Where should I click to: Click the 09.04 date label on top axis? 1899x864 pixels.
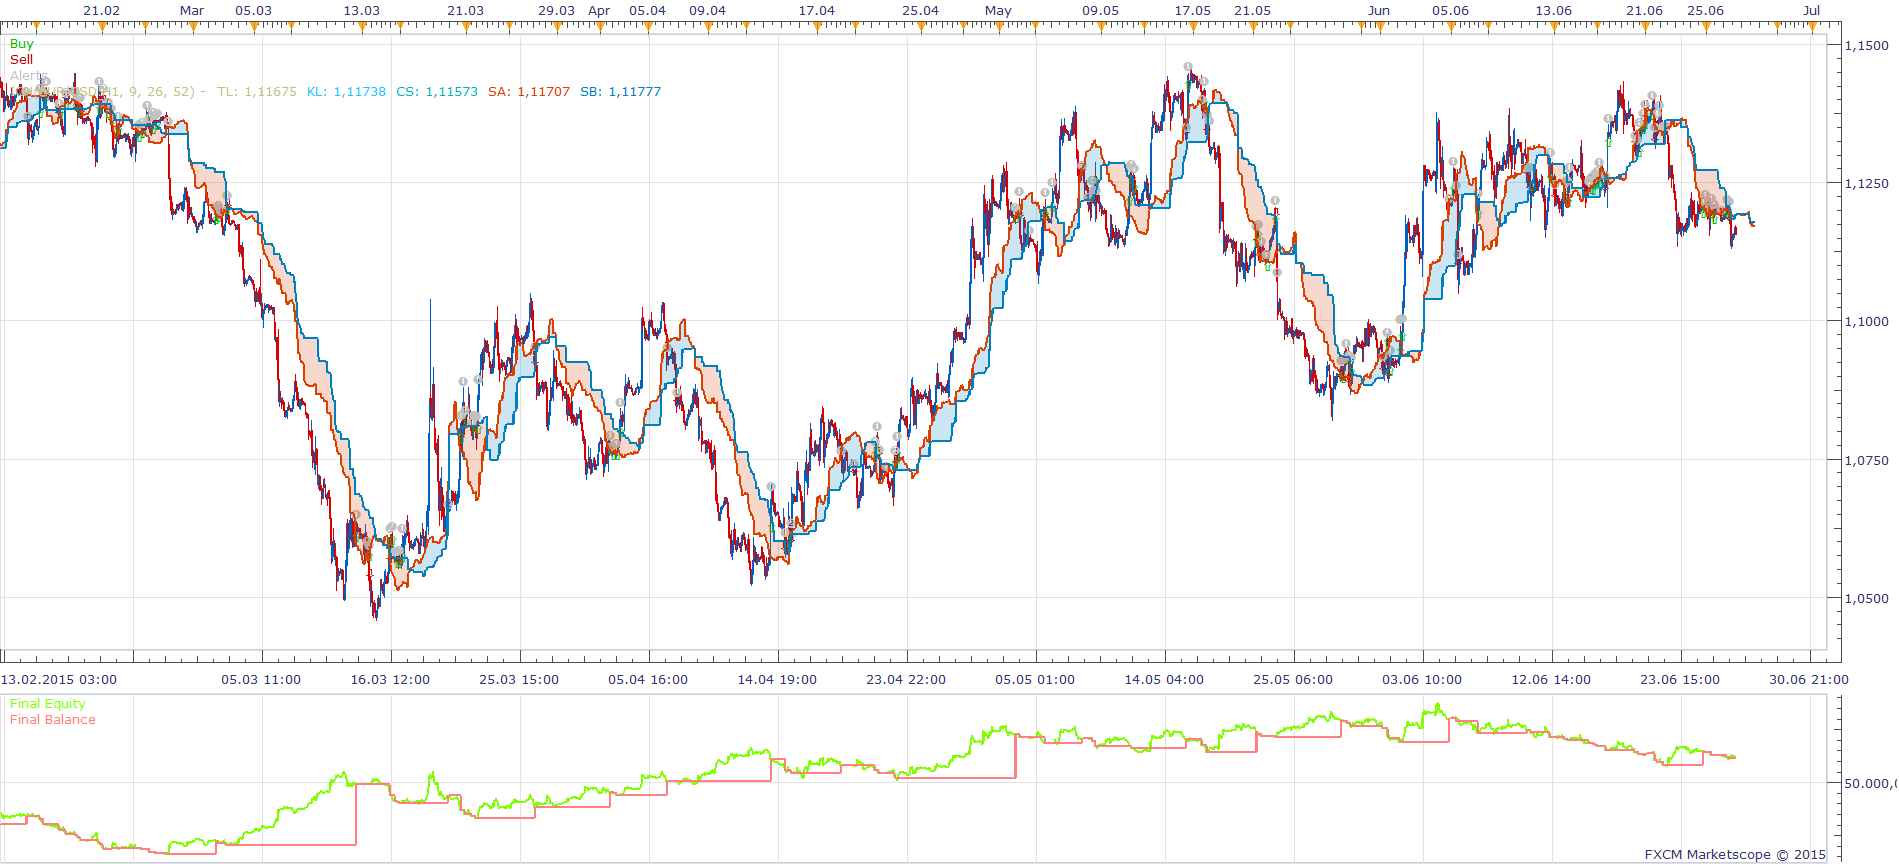[707, 11]
